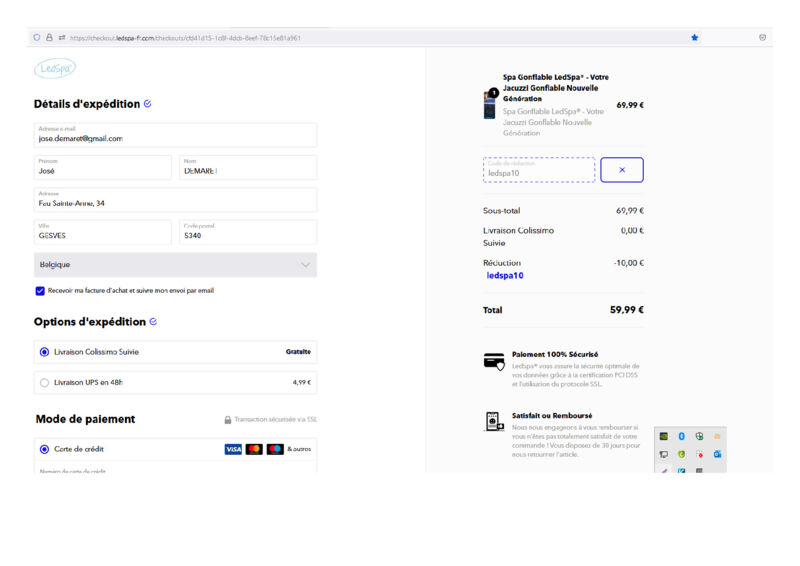Image resolution: width=800 pixels, height=566 pixels.
Task: Open the Outlook tray icon
Action: click(x=717, y=454)
